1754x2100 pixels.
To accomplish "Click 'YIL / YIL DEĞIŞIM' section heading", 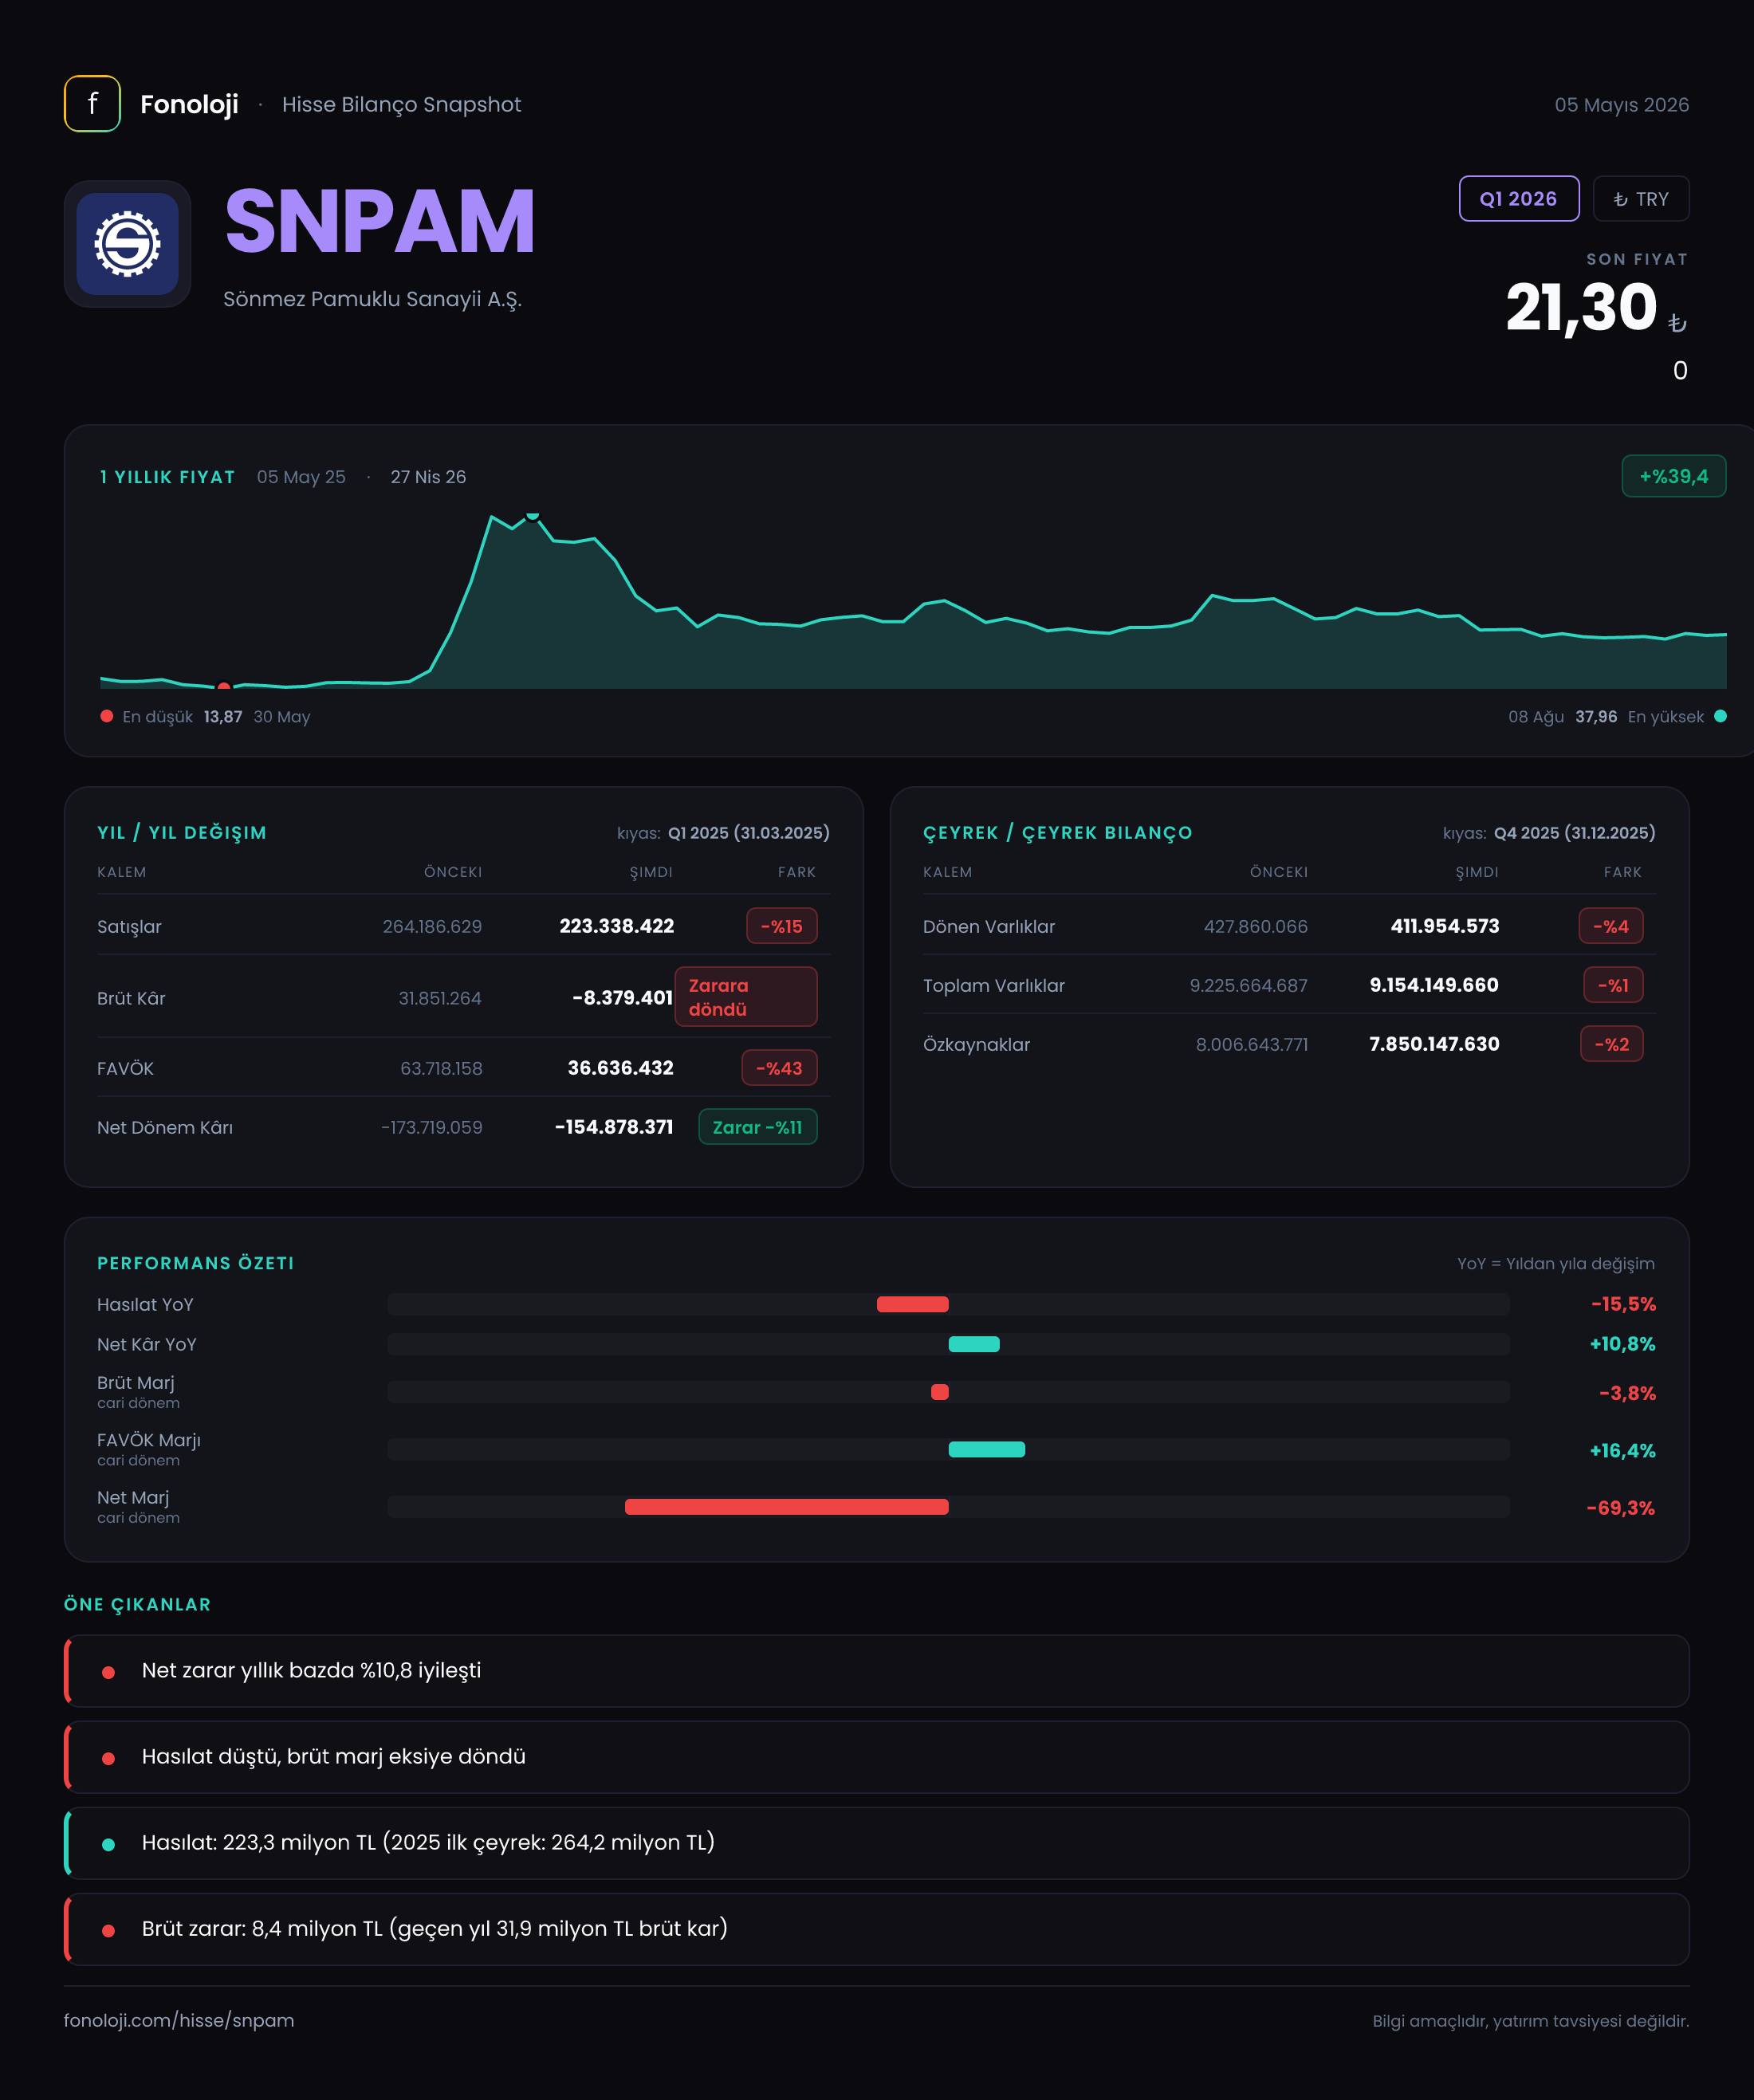I will click(182, 833).
